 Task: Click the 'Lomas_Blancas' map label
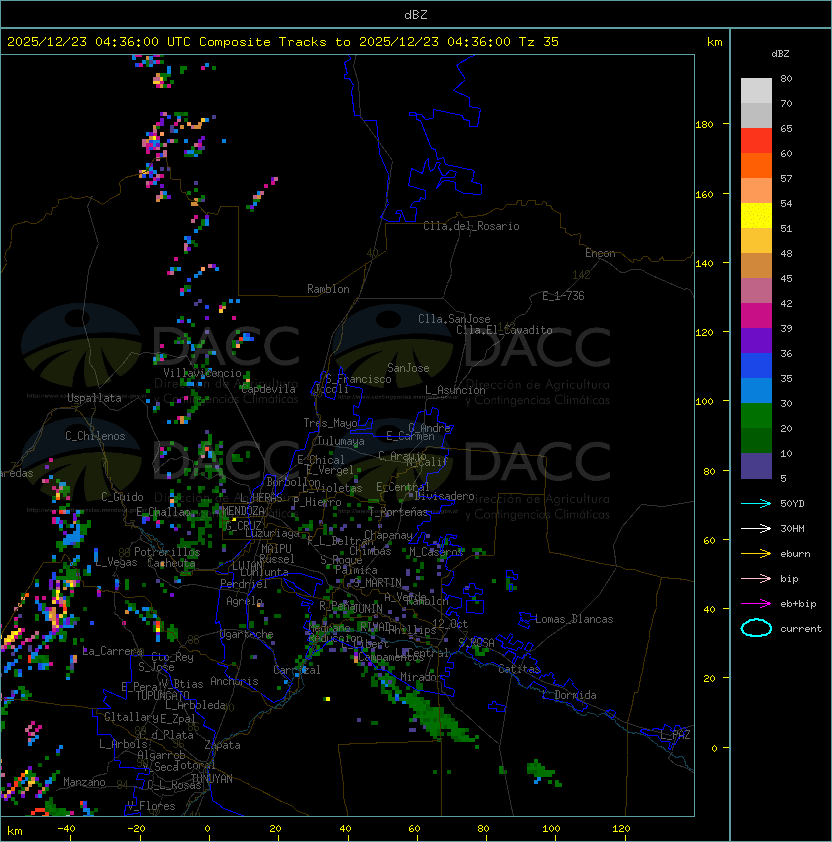pyautogui.click(x=574, y=619)
